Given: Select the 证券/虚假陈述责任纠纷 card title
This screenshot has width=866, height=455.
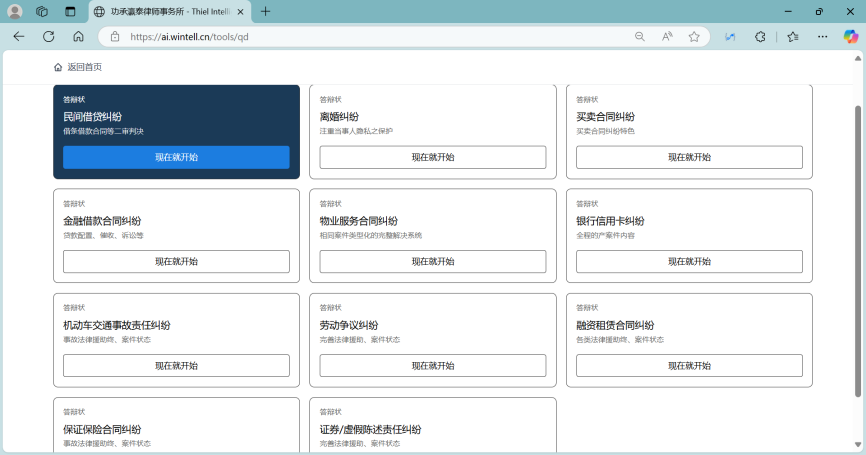Looking at the screenshot, I should point(371,429).
